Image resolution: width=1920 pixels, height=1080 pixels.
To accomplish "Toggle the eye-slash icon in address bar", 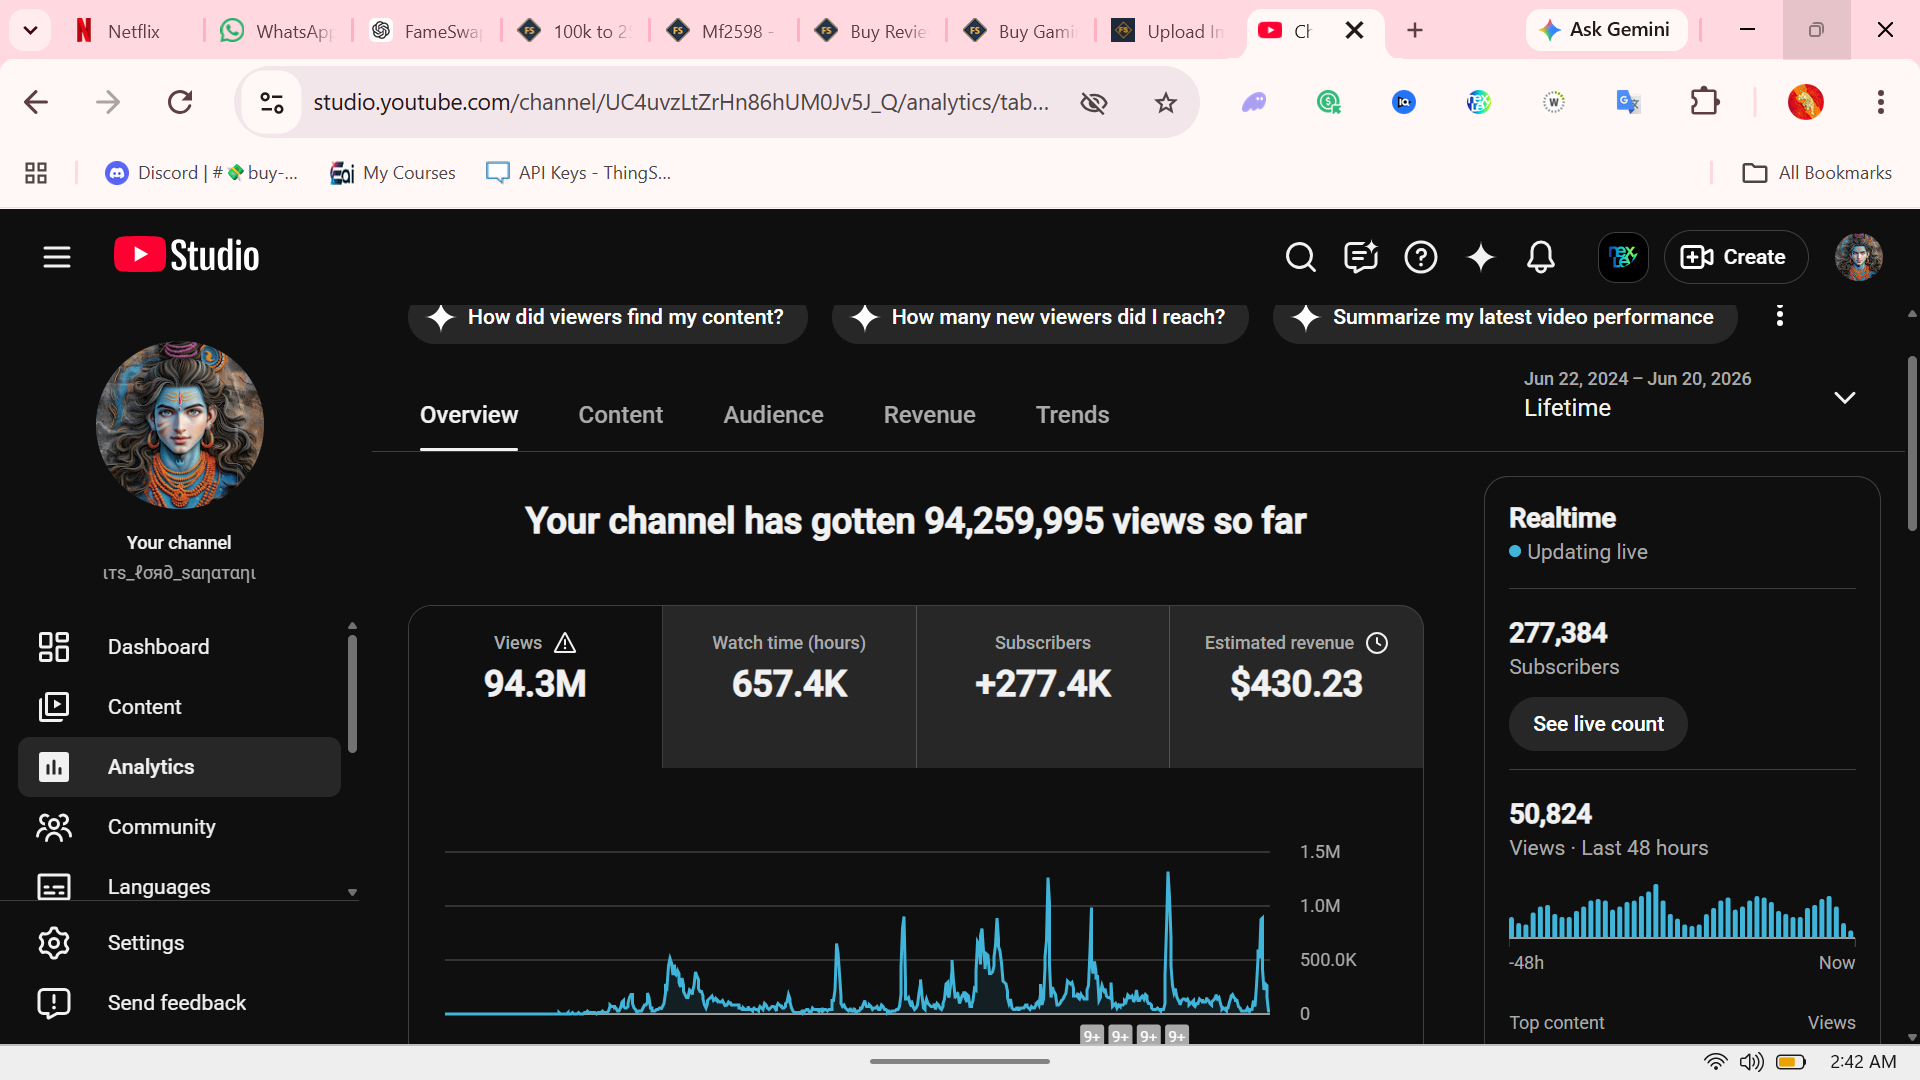I will [1094, 102].
